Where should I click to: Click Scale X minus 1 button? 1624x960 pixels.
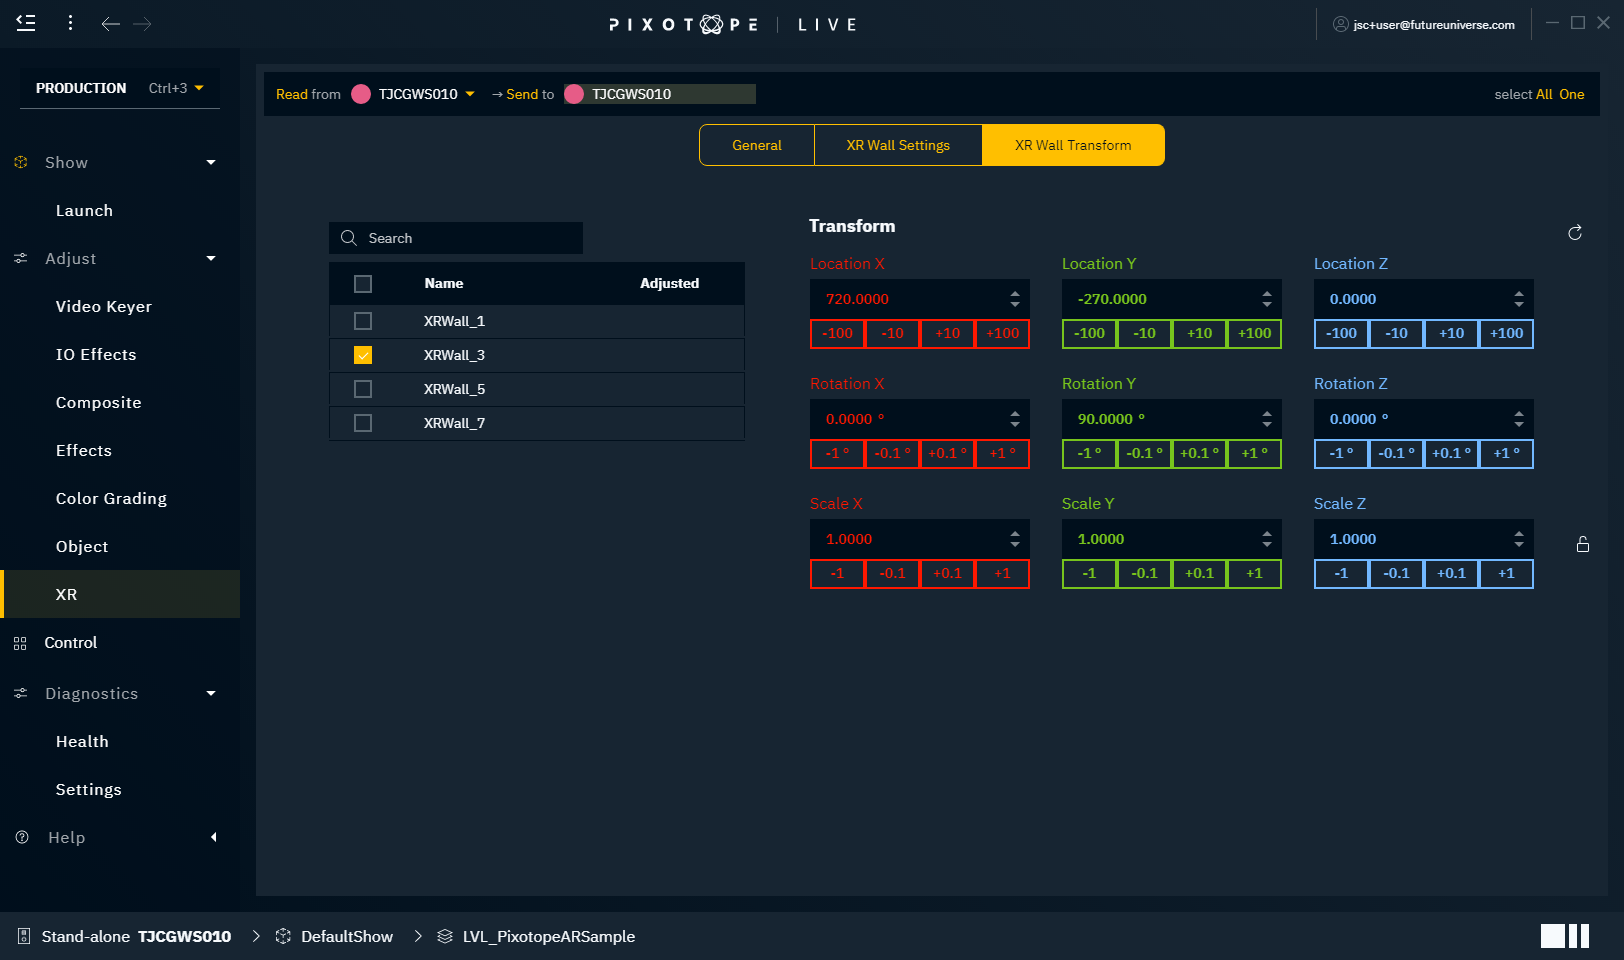coord(837,573)
